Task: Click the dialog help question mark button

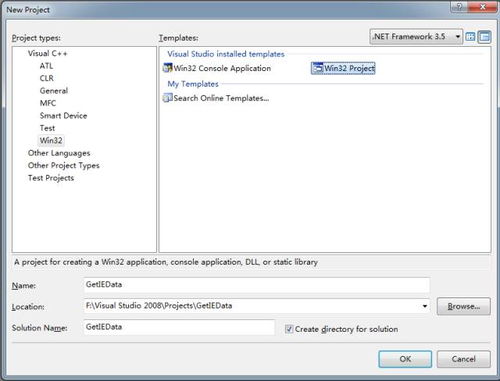Action: click(x=459, y=7)
